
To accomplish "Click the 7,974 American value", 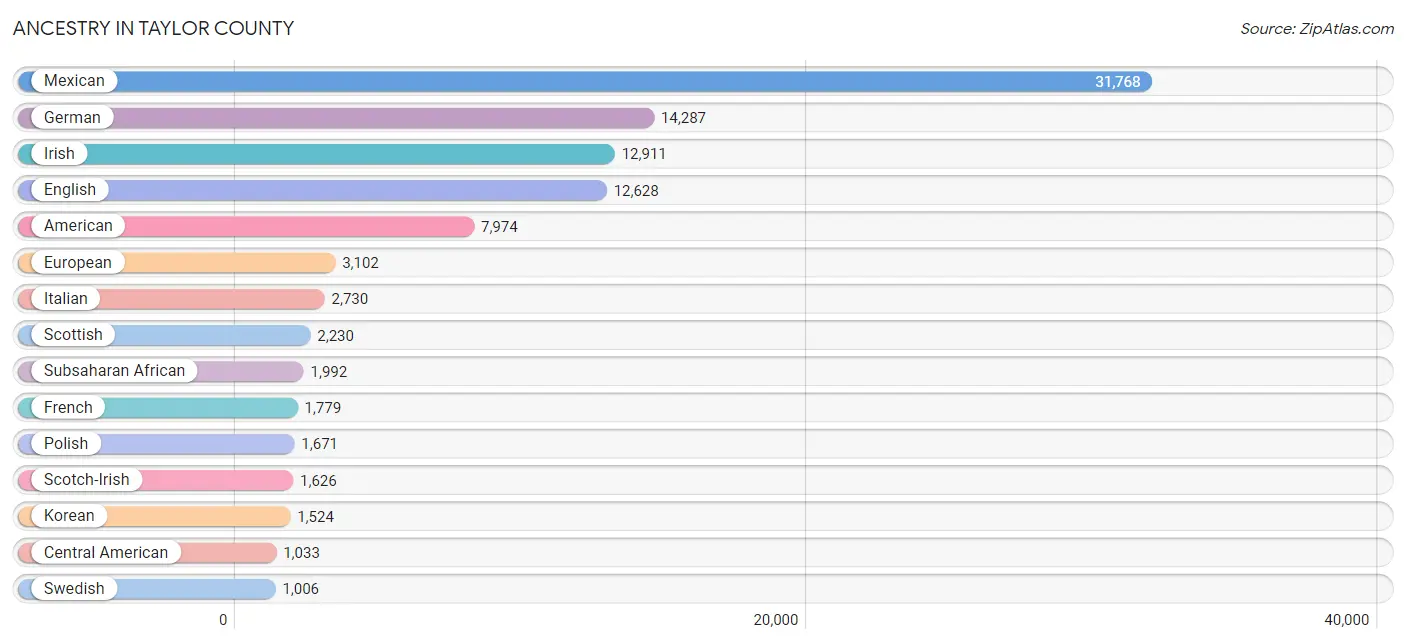I will 499,227.
